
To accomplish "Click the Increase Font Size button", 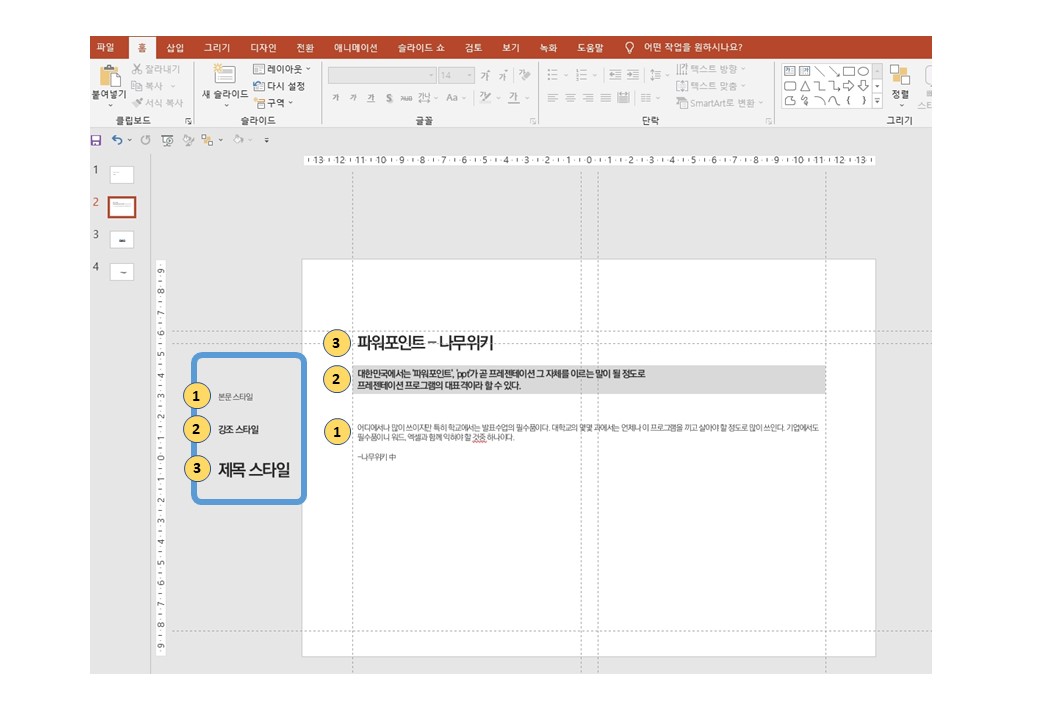I will [485, 76].
